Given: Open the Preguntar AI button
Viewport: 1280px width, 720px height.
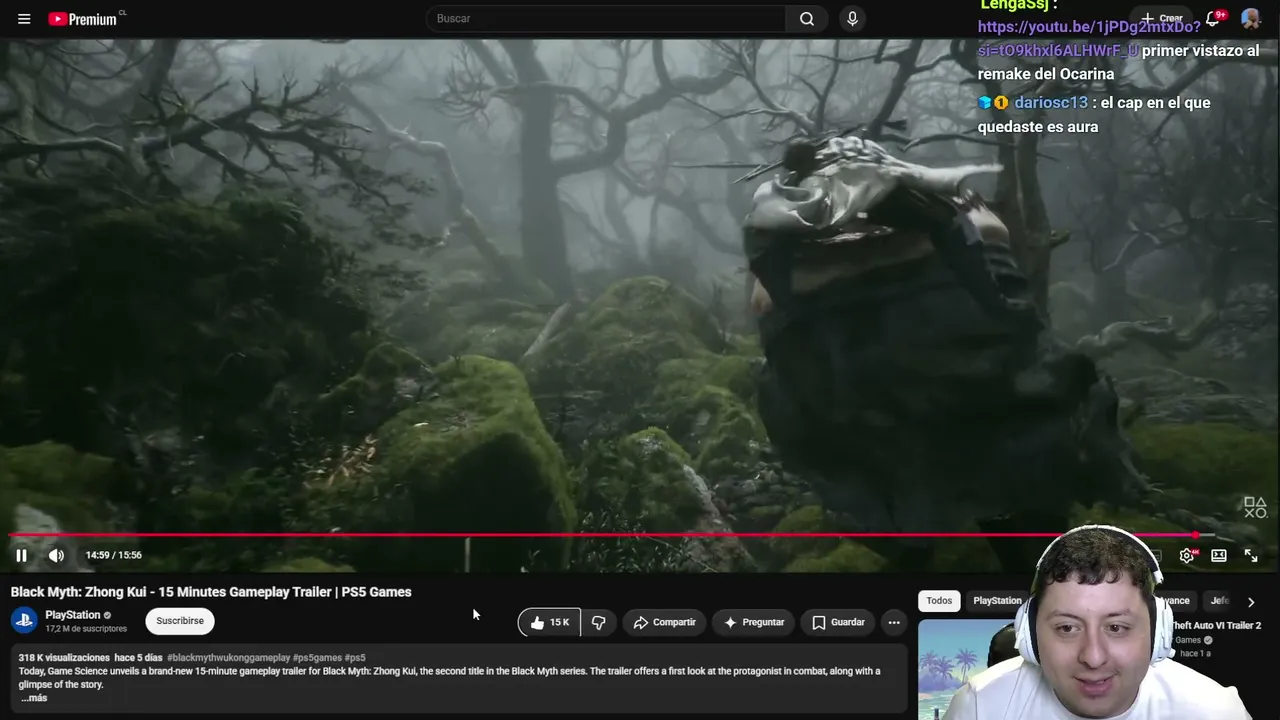Looking at the screenshot, I should point(754,622).
